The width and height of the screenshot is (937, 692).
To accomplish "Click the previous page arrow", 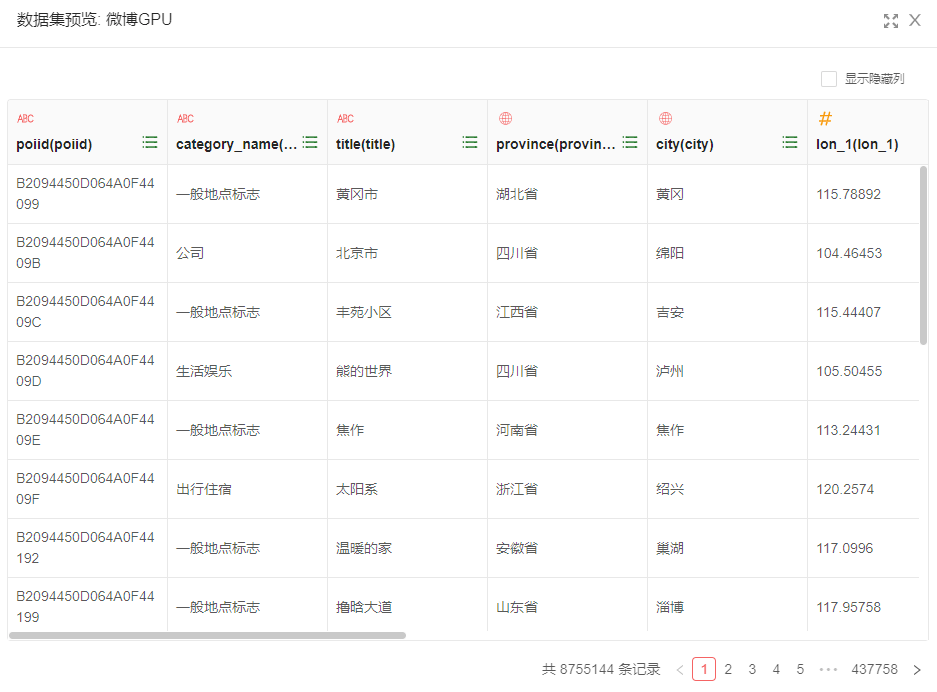I will (680, 669).
